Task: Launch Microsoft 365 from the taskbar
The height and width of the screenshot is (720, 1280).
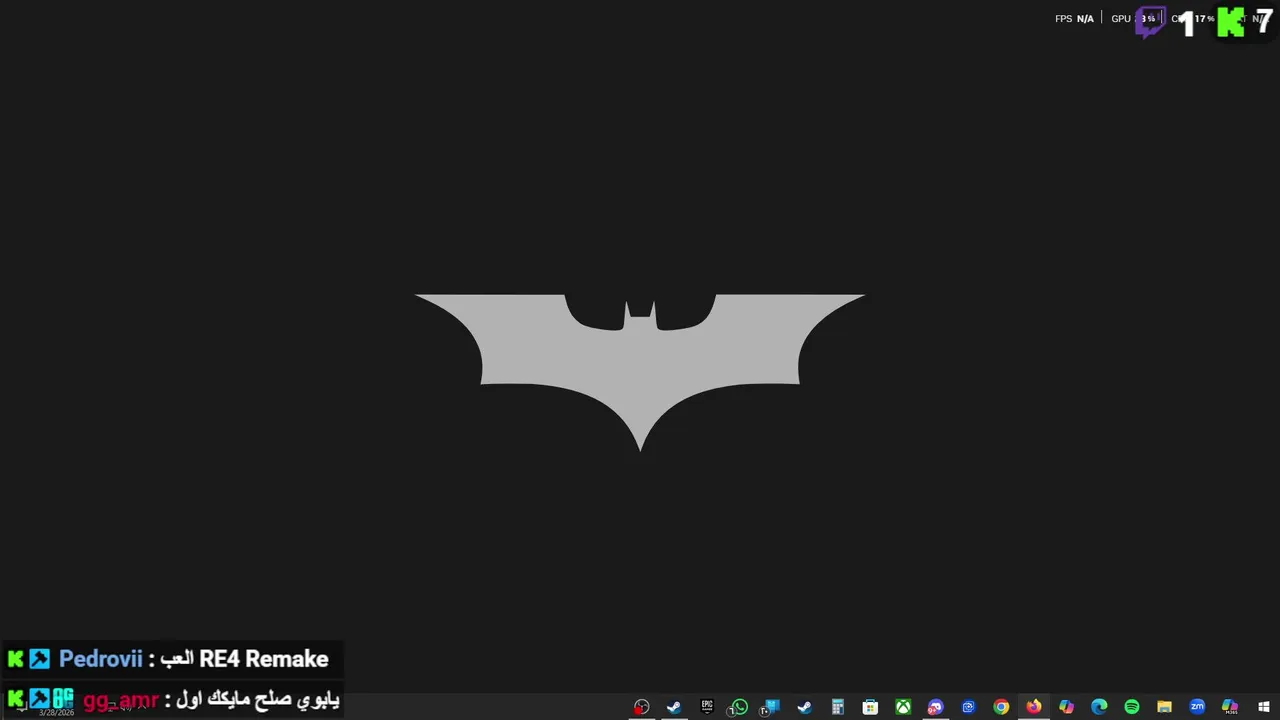Action: point(1230,707)
